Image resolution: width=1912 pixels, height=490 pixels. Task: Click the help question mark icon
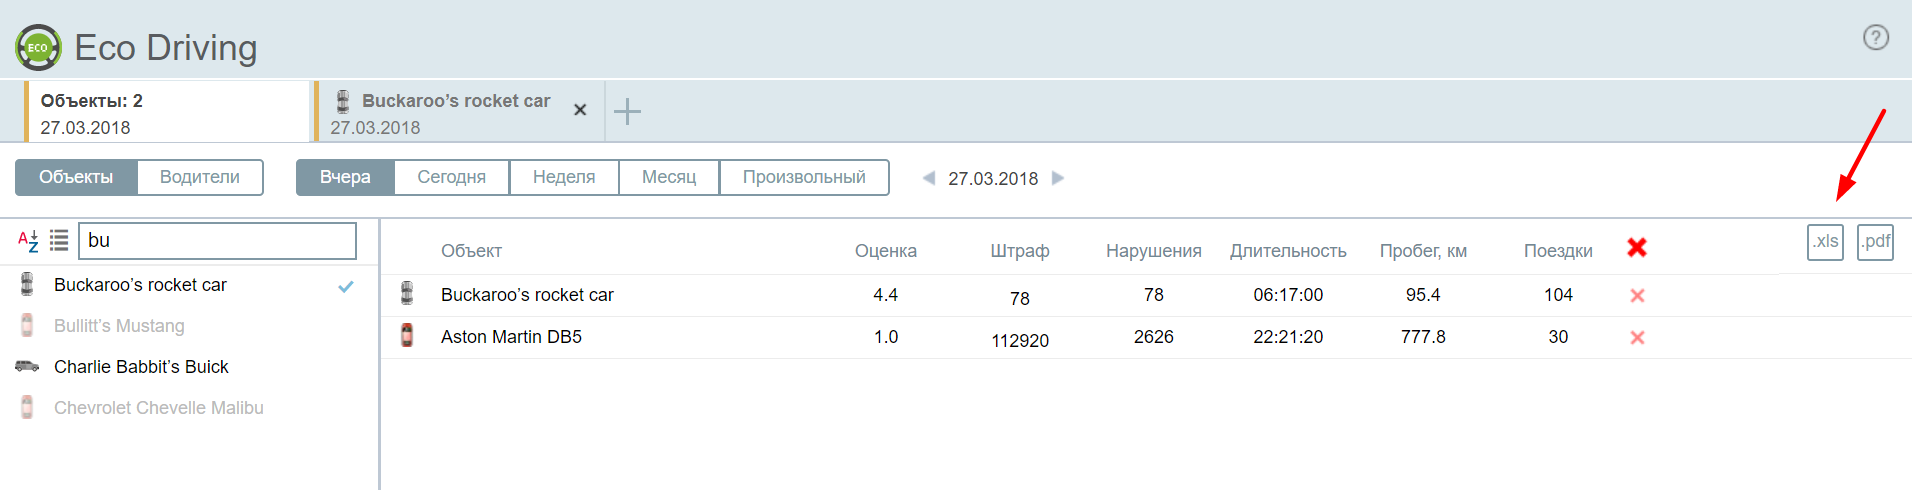[1875, 38]
